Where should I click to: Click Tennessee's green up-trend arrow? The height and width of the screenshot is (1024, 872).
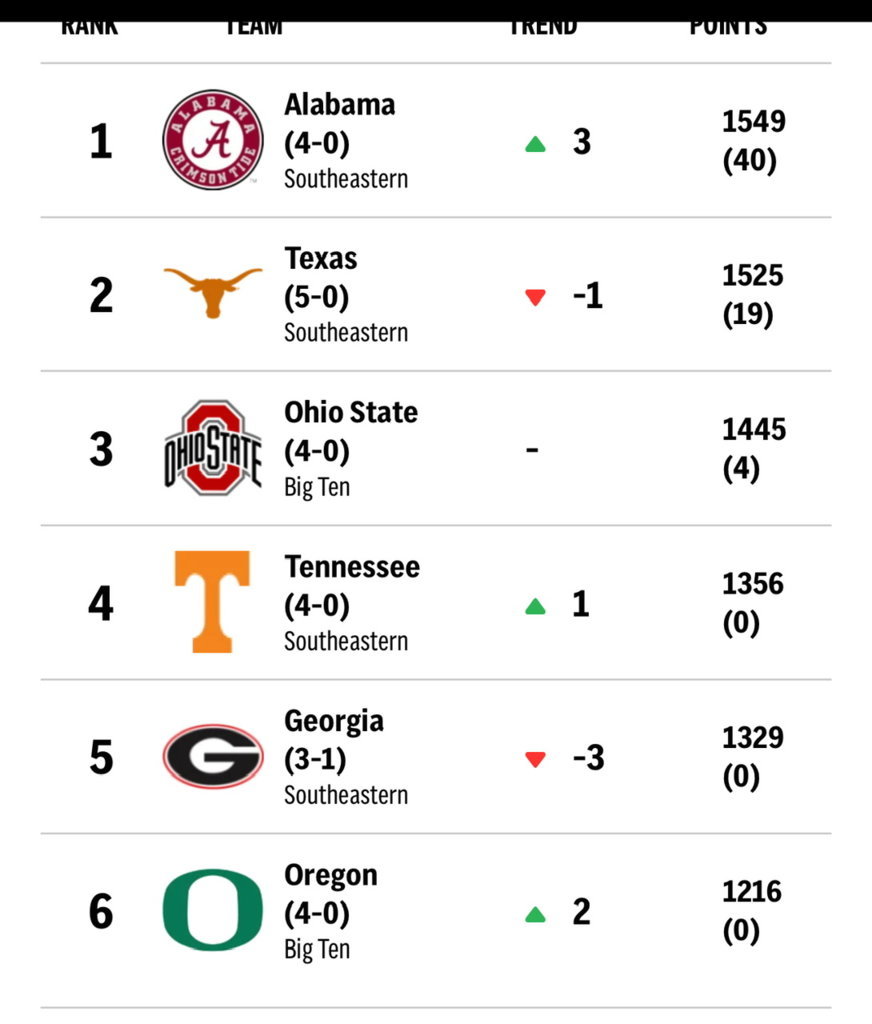pyautogui.click(x=535, y=607)
